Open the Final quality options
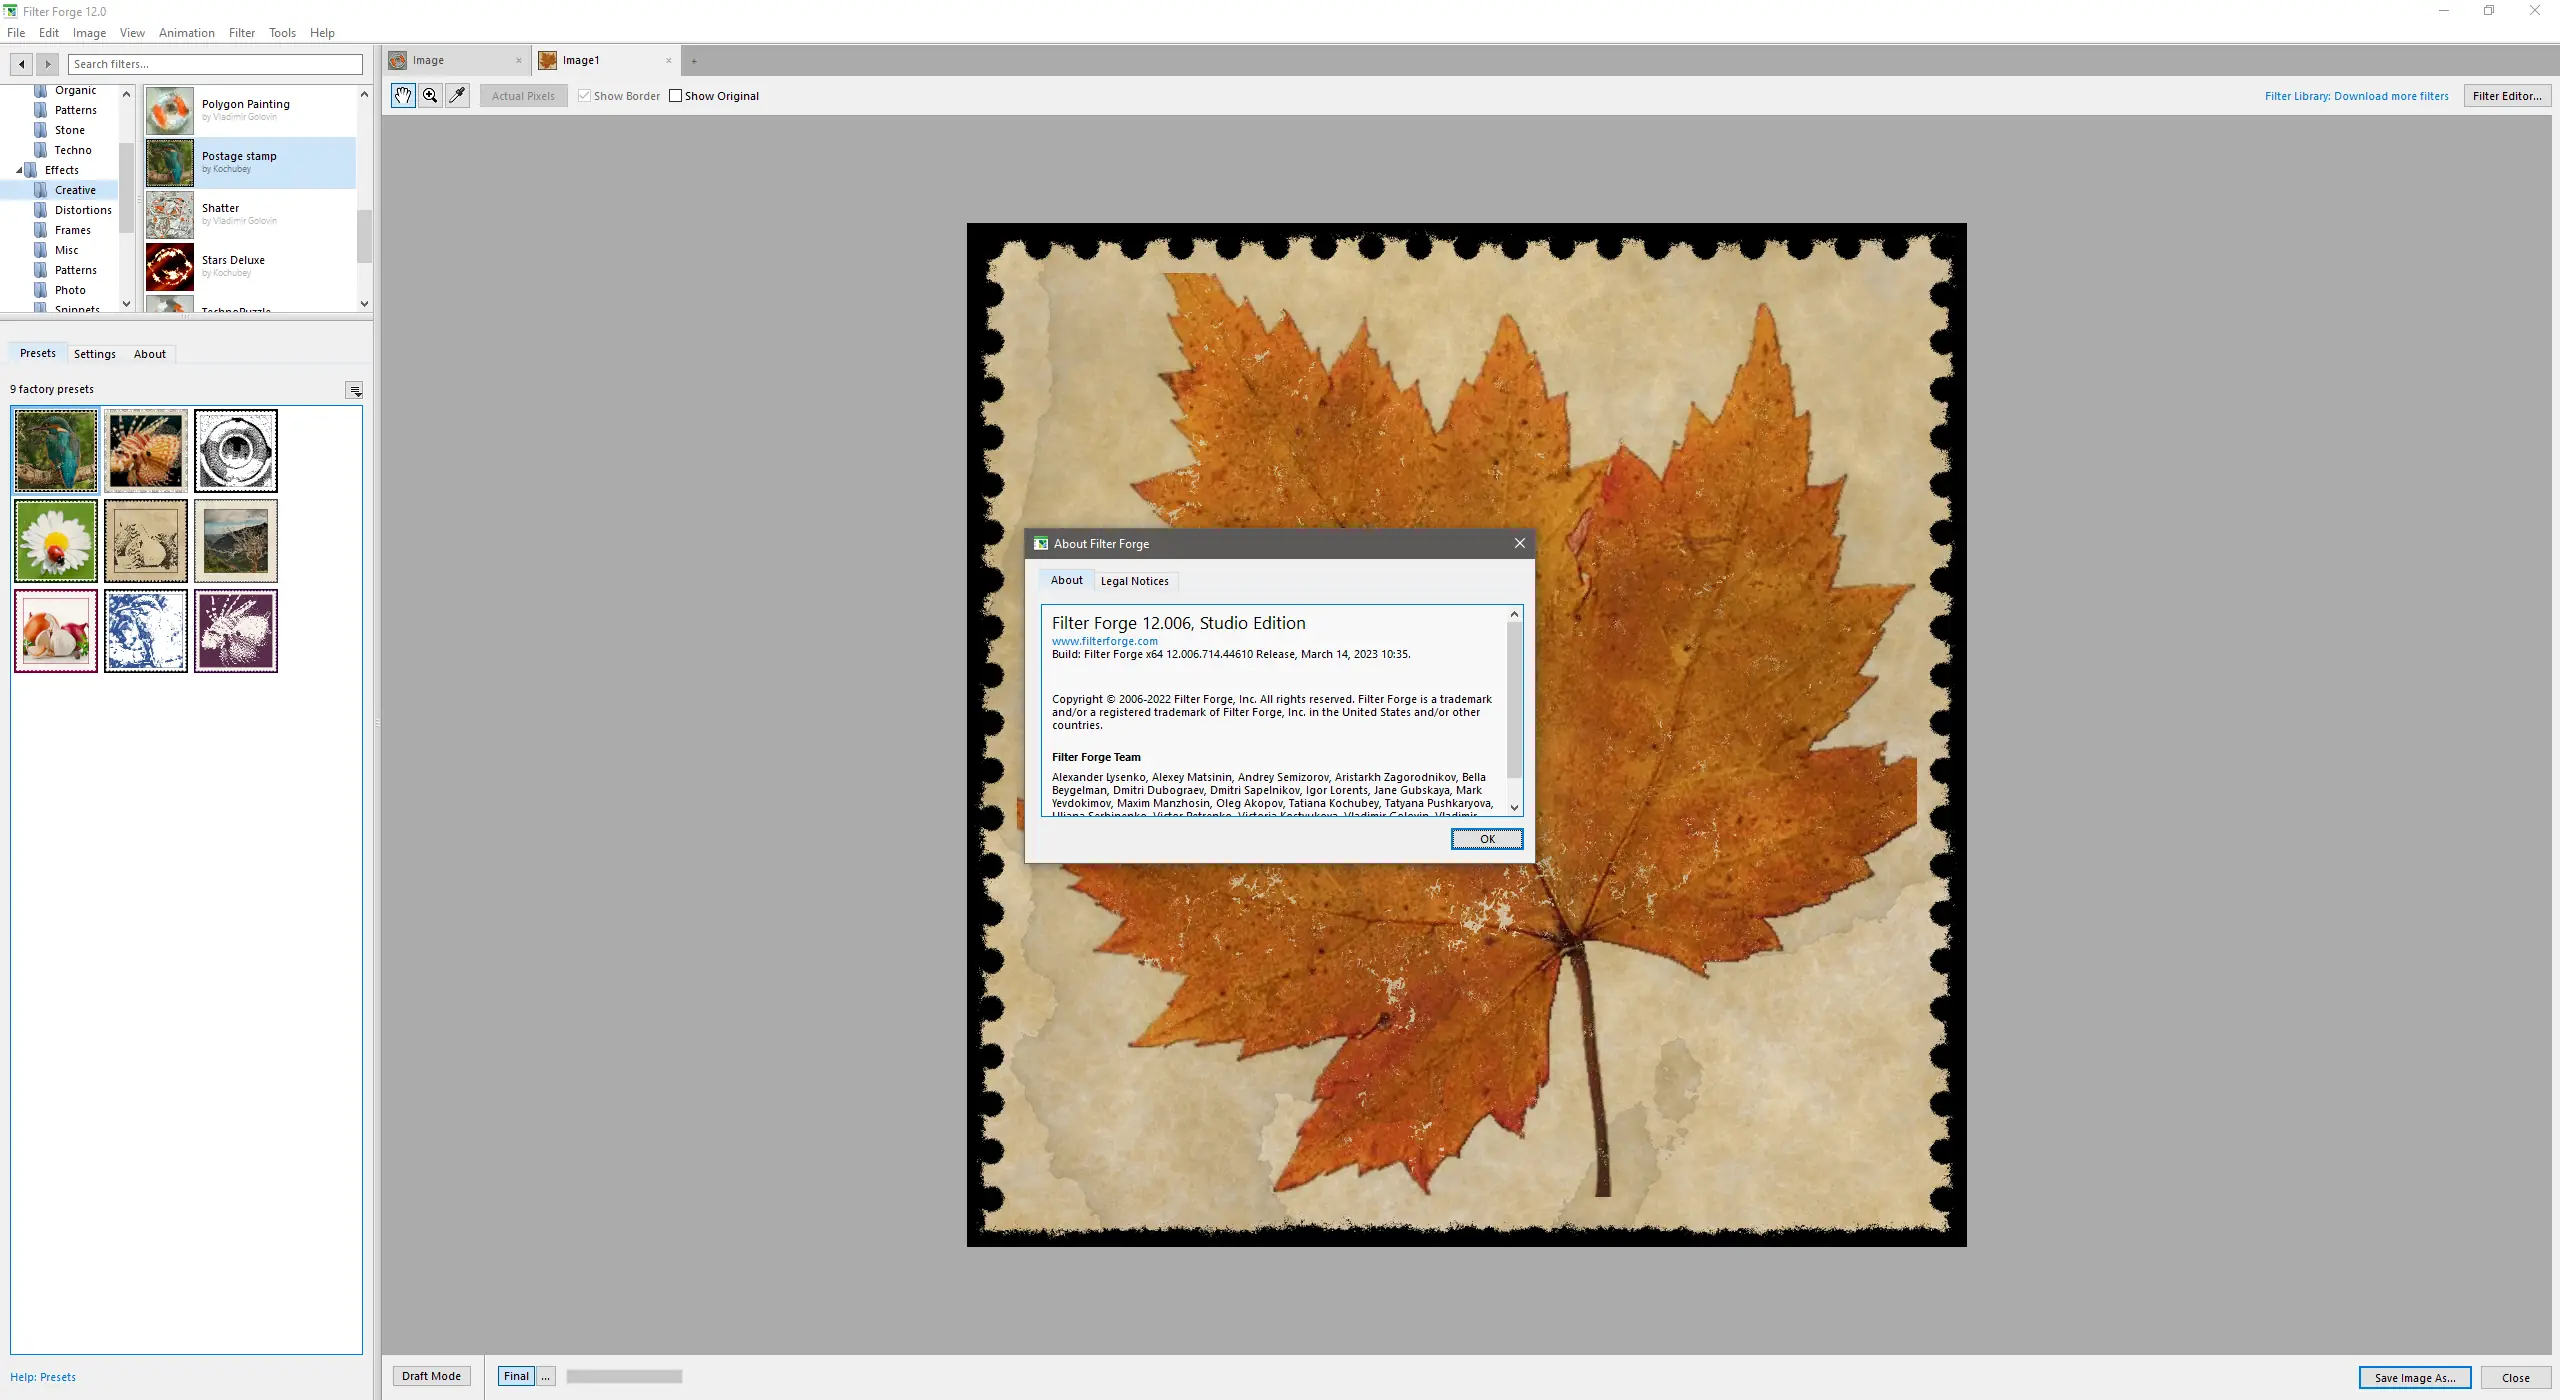This screenshot has height=1400, width=2560. click(545, 1375)
